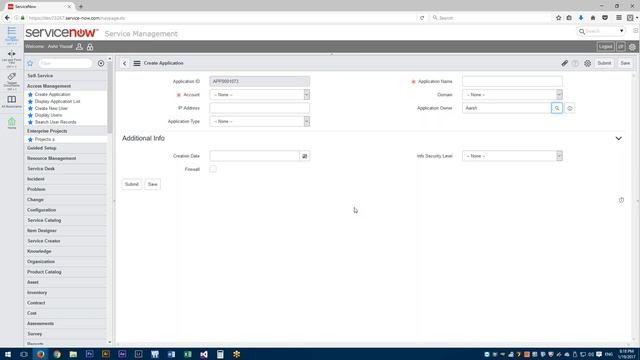The width and height of the screenshot is (640, 360).
Task: Open Create New User module
Action: coord(51,108)
